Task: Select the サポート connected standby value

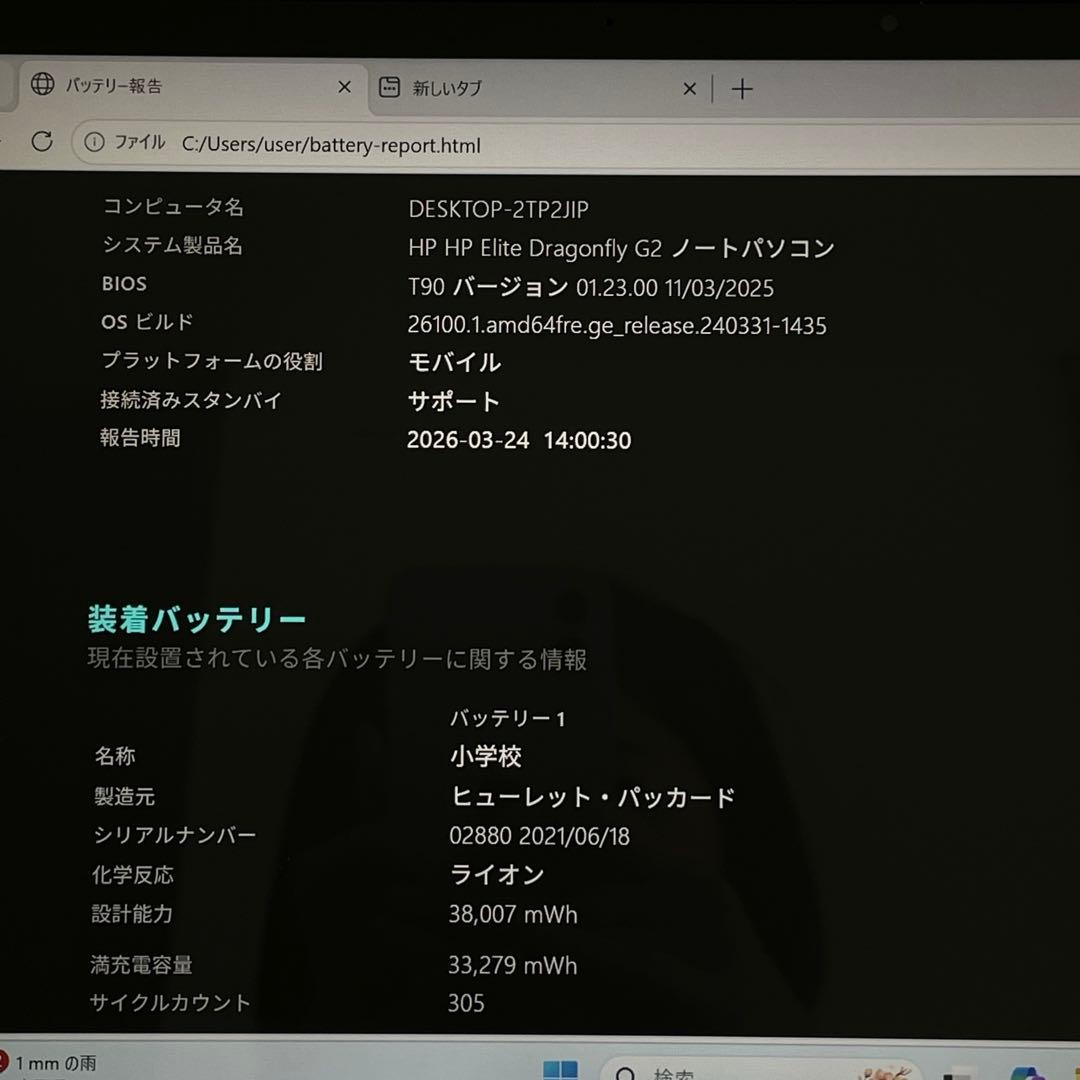Action: (453, 401)
